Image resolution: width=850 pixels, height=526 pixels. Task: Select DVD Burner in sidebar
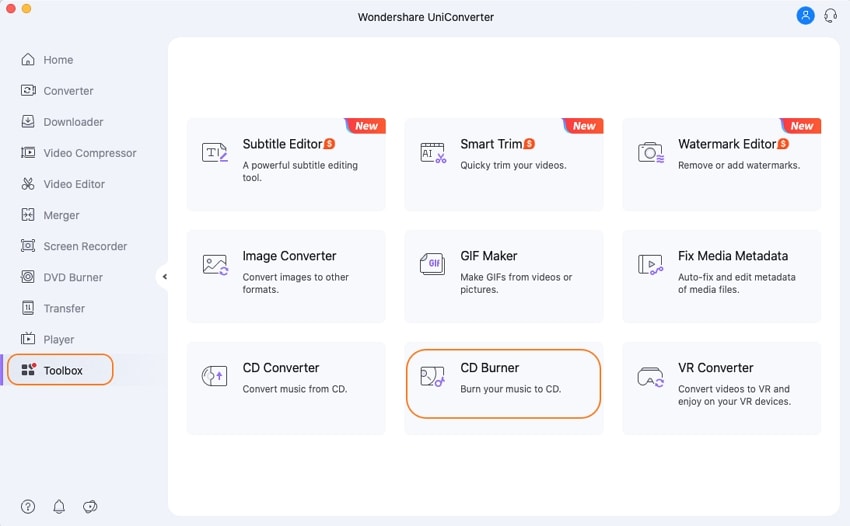coord(73,277)
